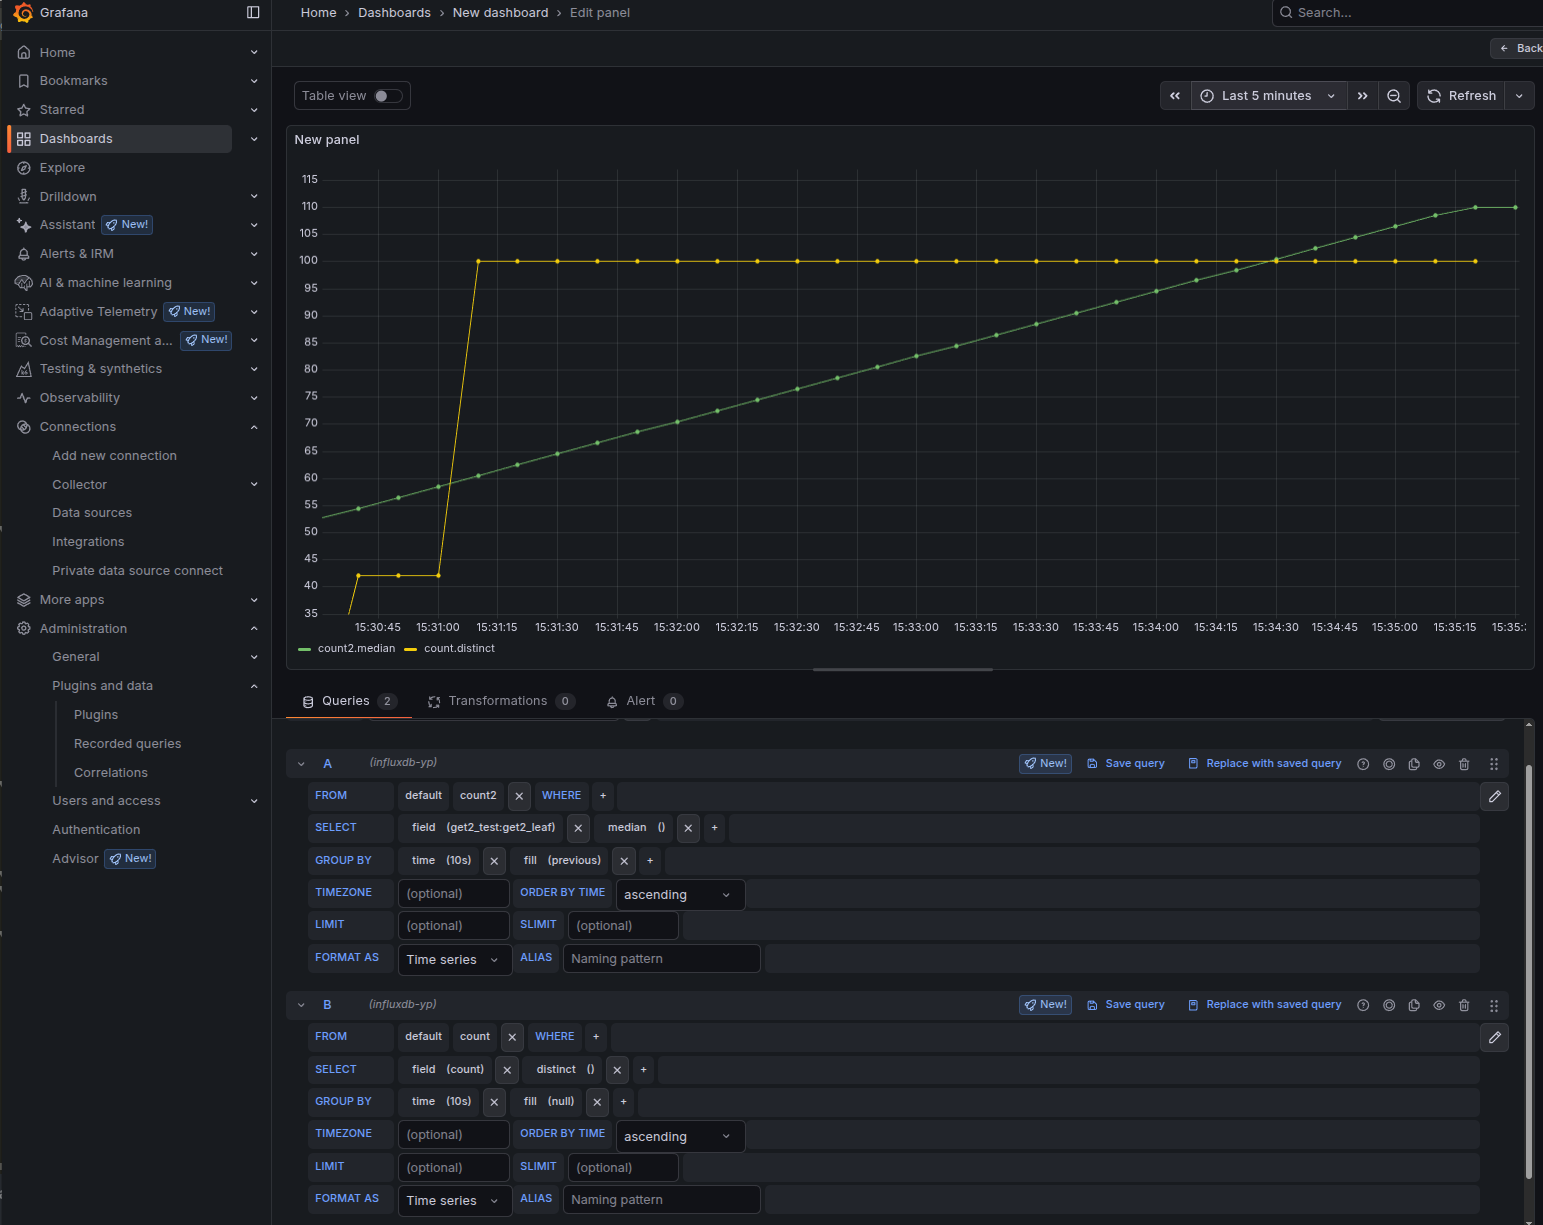Open the Testing & synthetics section
This screenshot has width=1543, height=1225.
coord(100,368)
